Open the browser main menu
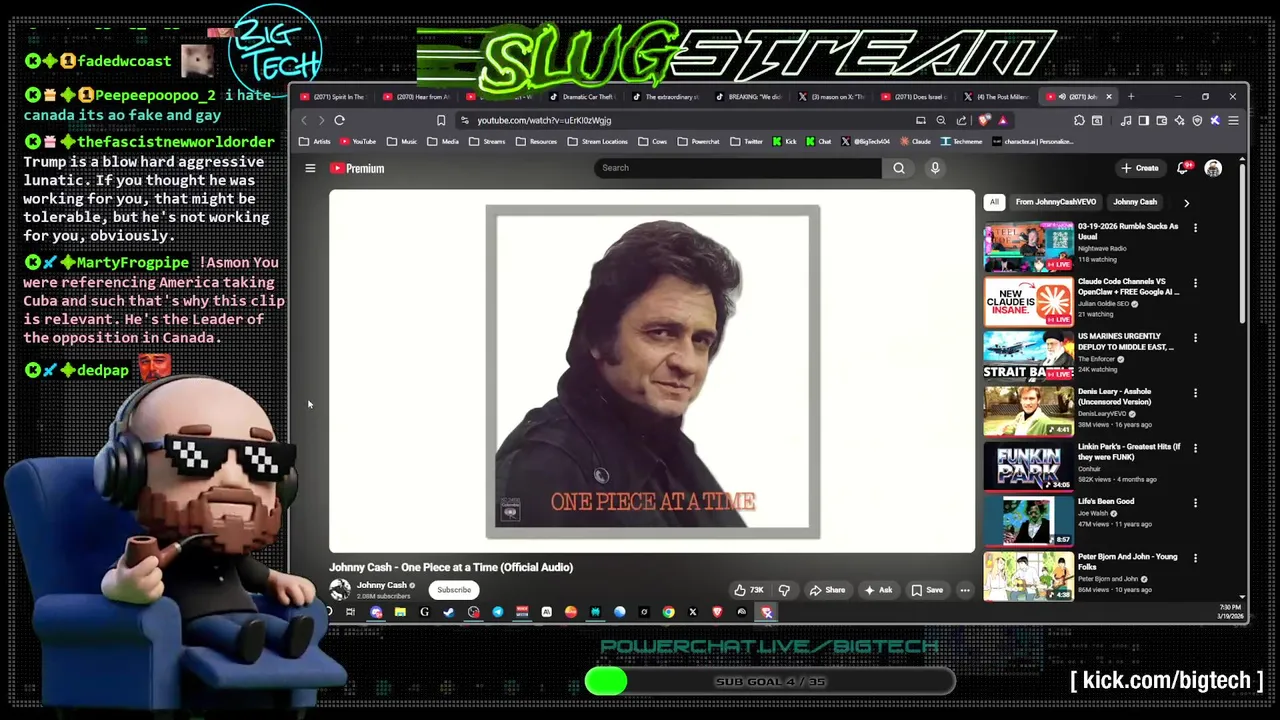The width and height of the screenshot is (1280, 720). click(x=1233, y=120)
